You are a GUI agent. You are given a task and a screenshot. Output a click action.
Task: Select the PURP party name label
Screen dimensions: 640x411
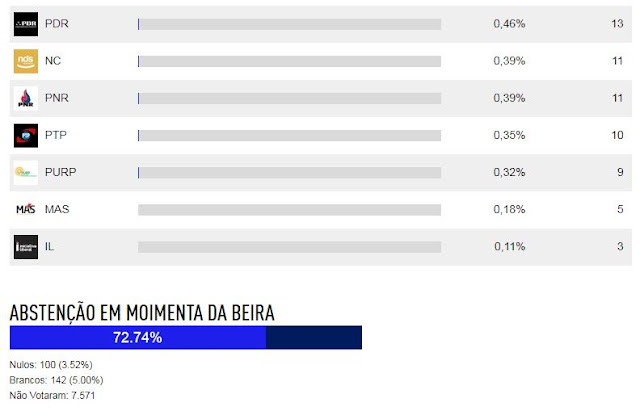(62, 172)
